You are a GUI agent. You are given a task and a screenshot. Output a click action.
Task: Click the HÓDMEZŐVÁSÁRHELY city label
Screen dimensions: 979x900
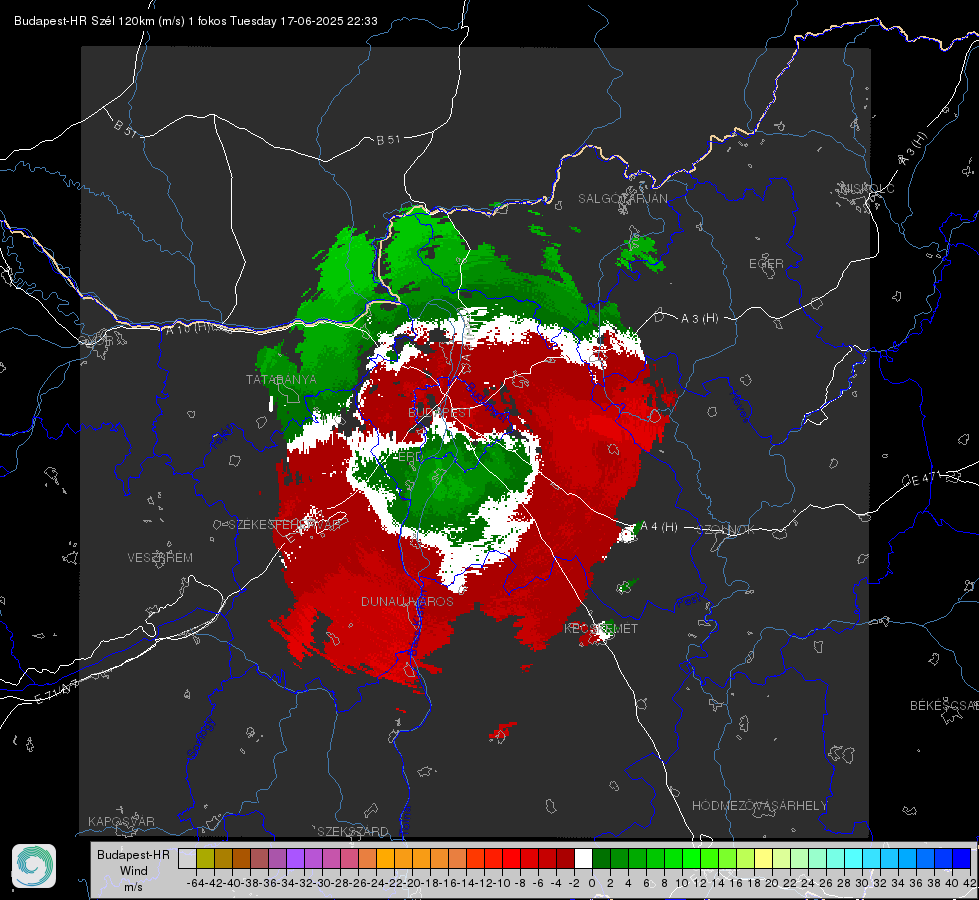pyautogui.click(x=760, y=806)
